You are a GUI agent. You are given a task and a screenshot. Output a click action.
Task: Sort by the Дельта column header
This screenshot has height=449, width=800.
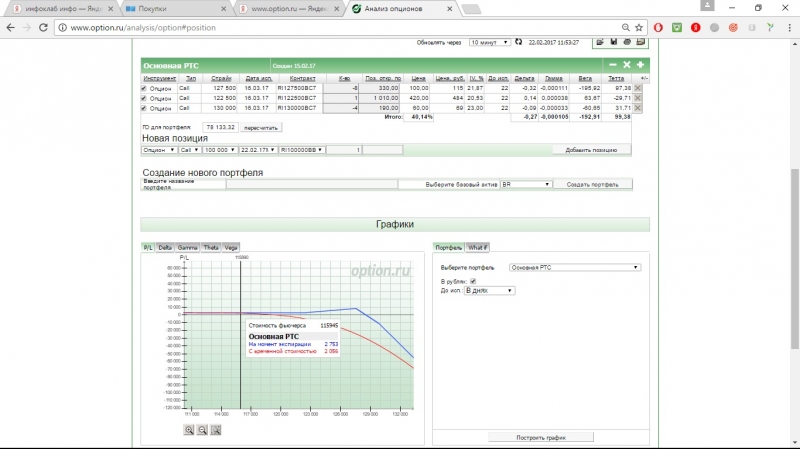(x=524, y=79)
